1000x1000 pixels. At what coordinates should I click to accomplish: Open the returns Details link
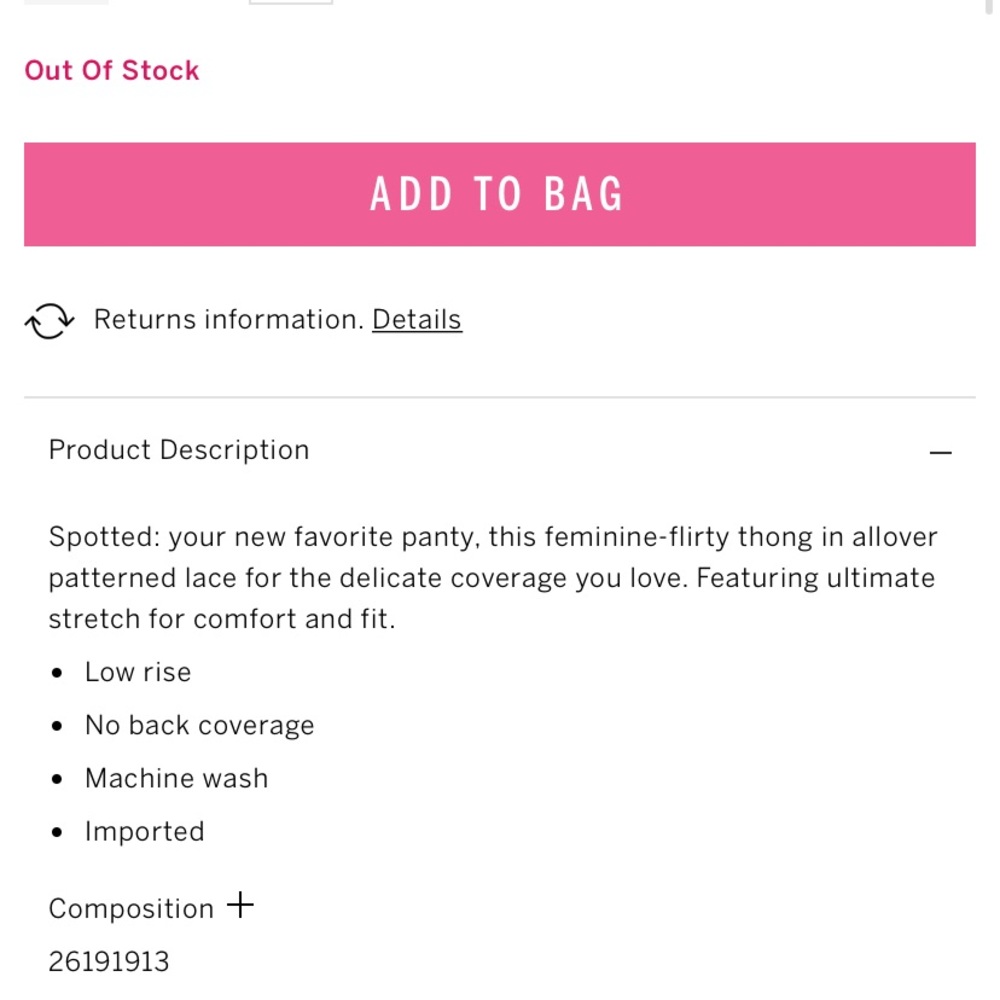click(x=416, y=320)
